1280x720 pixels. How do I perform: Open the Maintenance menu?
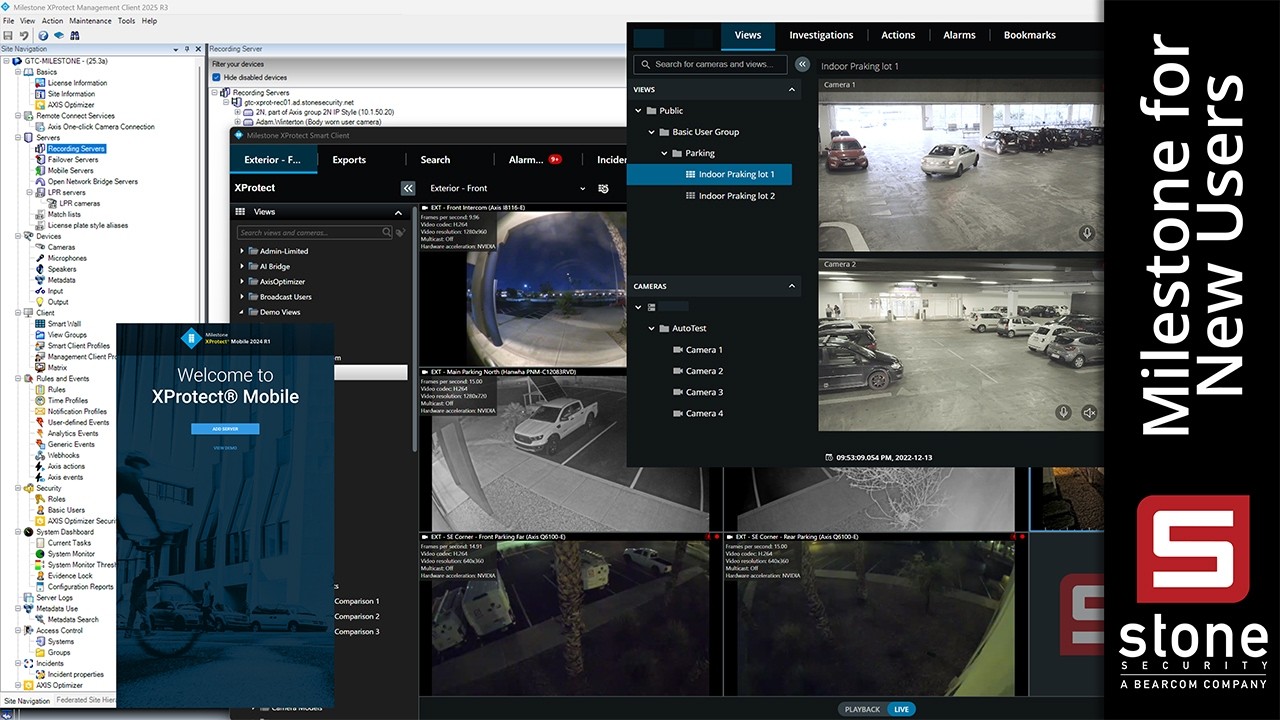tap(90, 21)
